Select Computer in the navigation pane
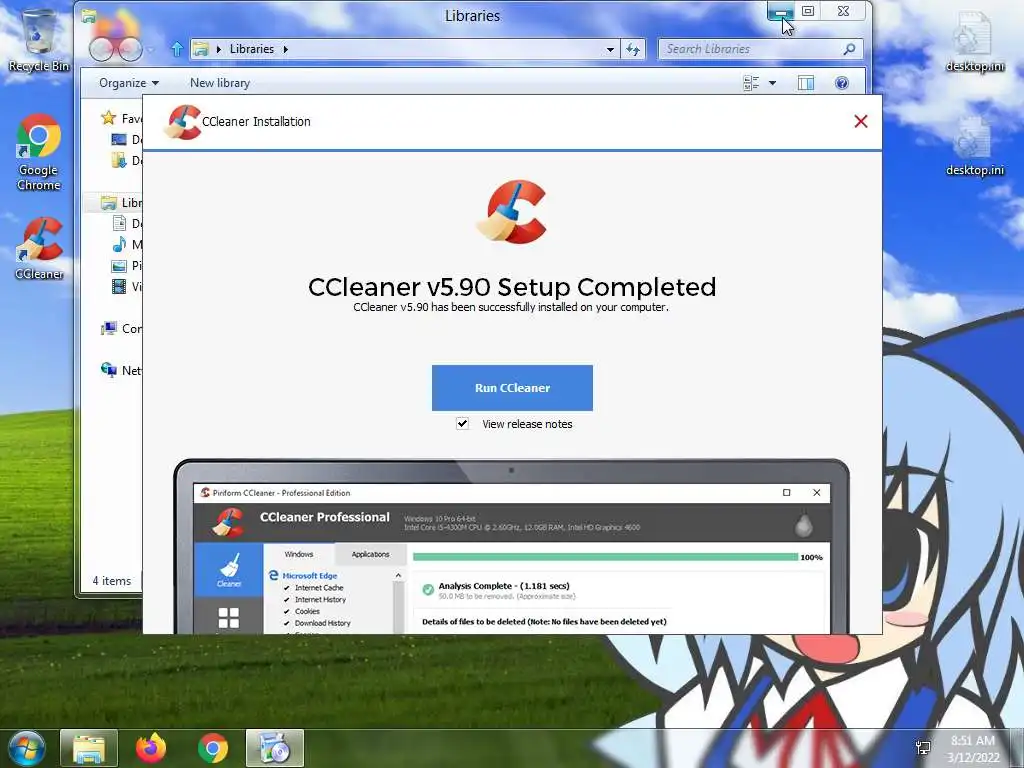The width and height of the screenshot is (1024, 768). [121, 328]
